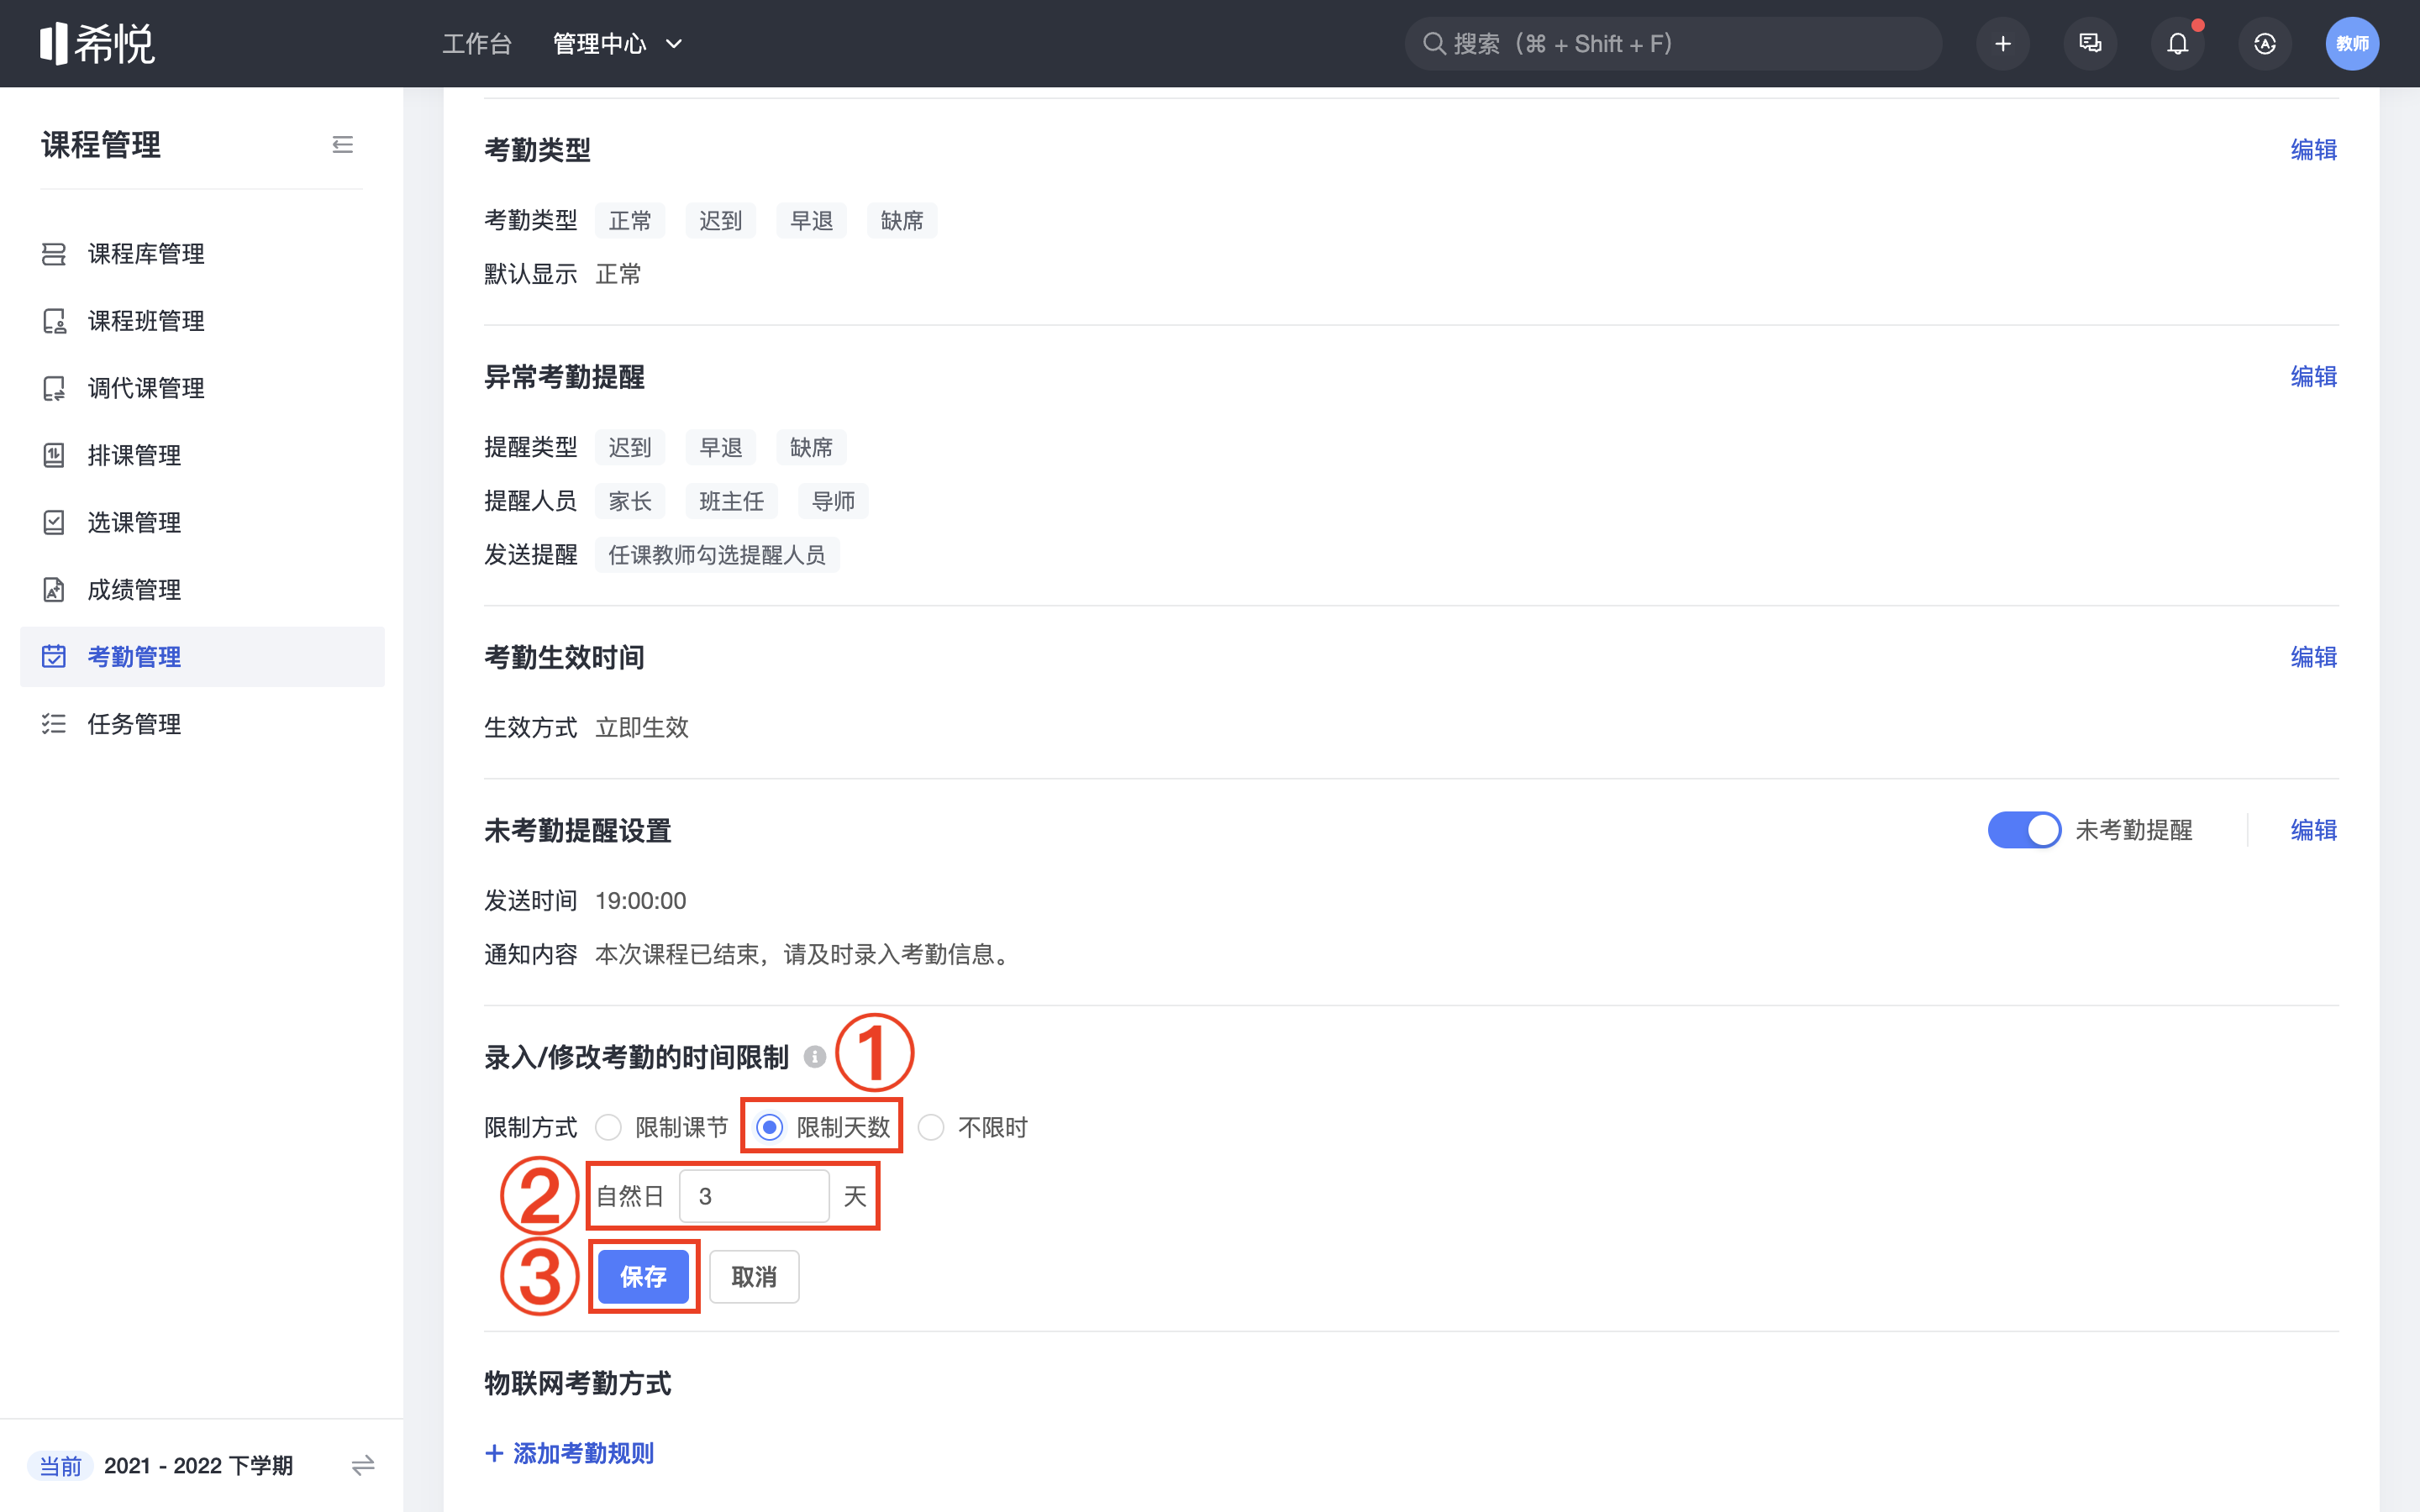Select the 不限时 radio option
This screenshot has width=2420, height=1512.
(931, 1128)
